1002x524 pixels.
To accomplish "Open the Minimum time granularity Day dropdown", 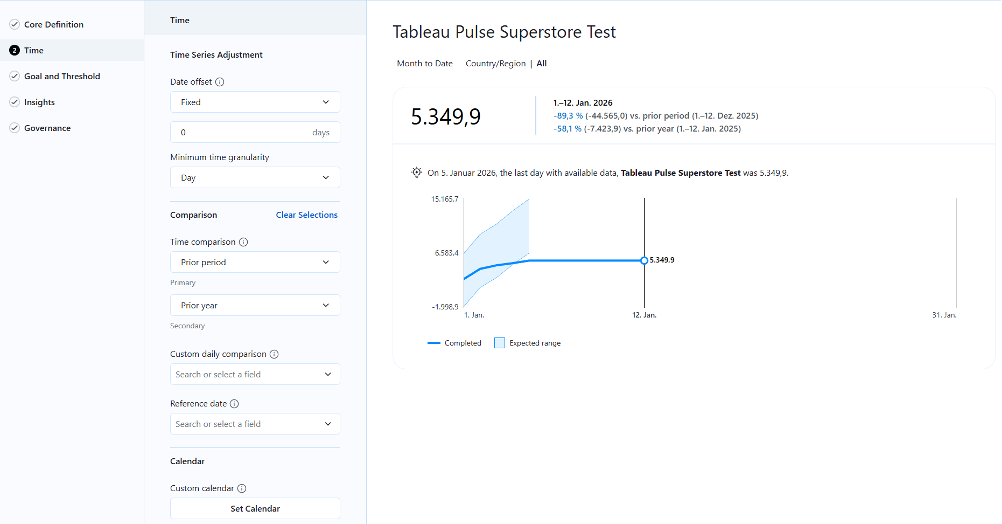I will tap(255, 178).
